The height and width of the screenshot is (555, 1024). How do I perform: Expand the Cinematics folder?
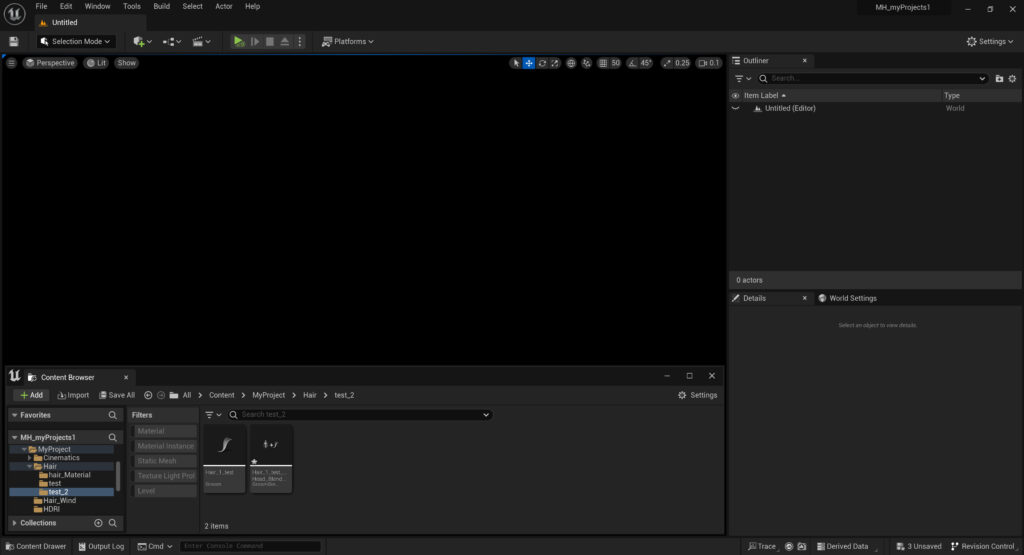pos(29,458)
